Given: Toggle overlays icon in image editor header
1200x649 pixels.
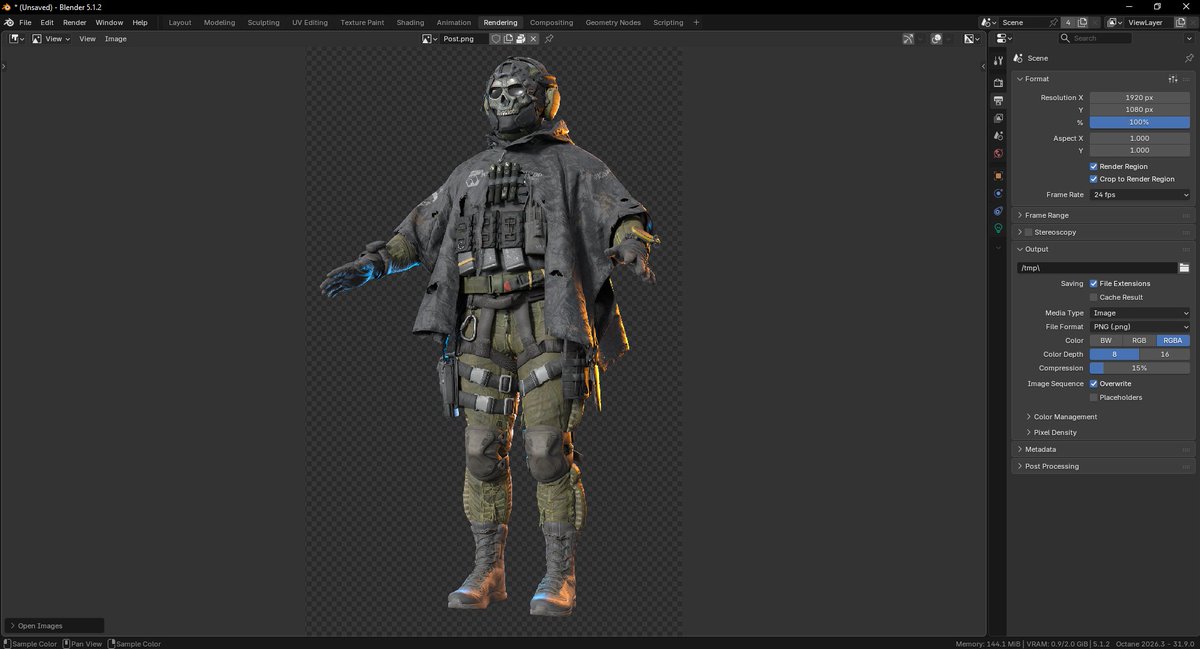Looking at the screenshot, I should pos(936,38).
